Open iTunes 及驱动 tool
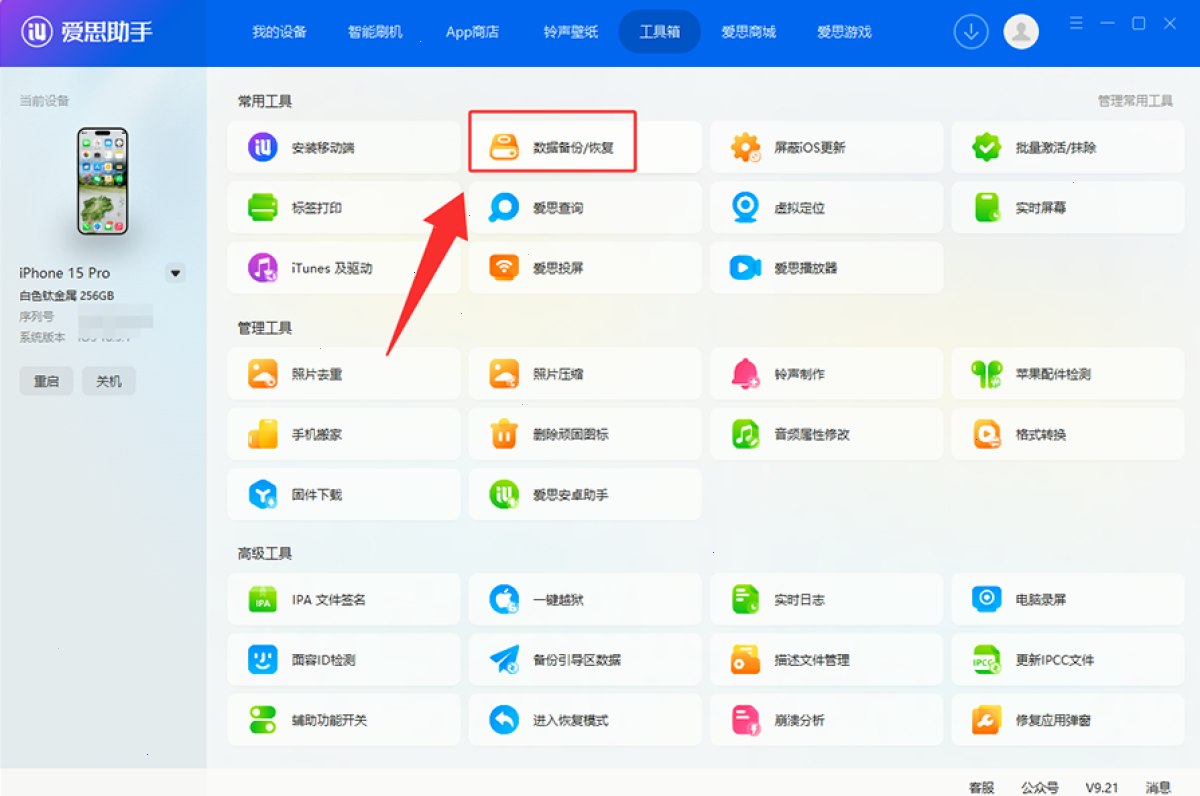The height and width of the screenshot is (796, 1200). (344, 268)
